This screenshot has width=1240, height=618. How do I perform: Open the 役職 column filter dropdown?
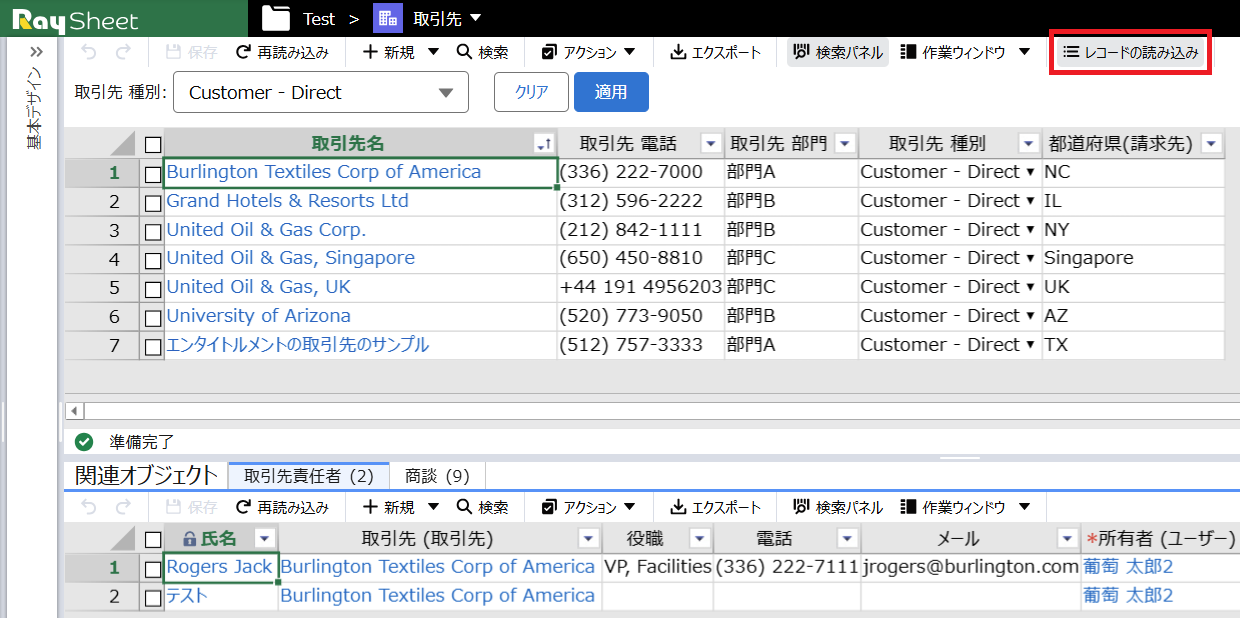click(700, 539)
